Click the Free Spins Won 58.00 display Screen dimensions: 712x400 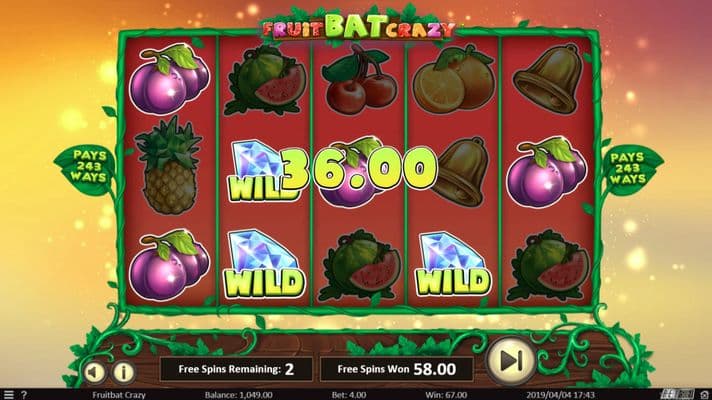[x=396, y=369]
